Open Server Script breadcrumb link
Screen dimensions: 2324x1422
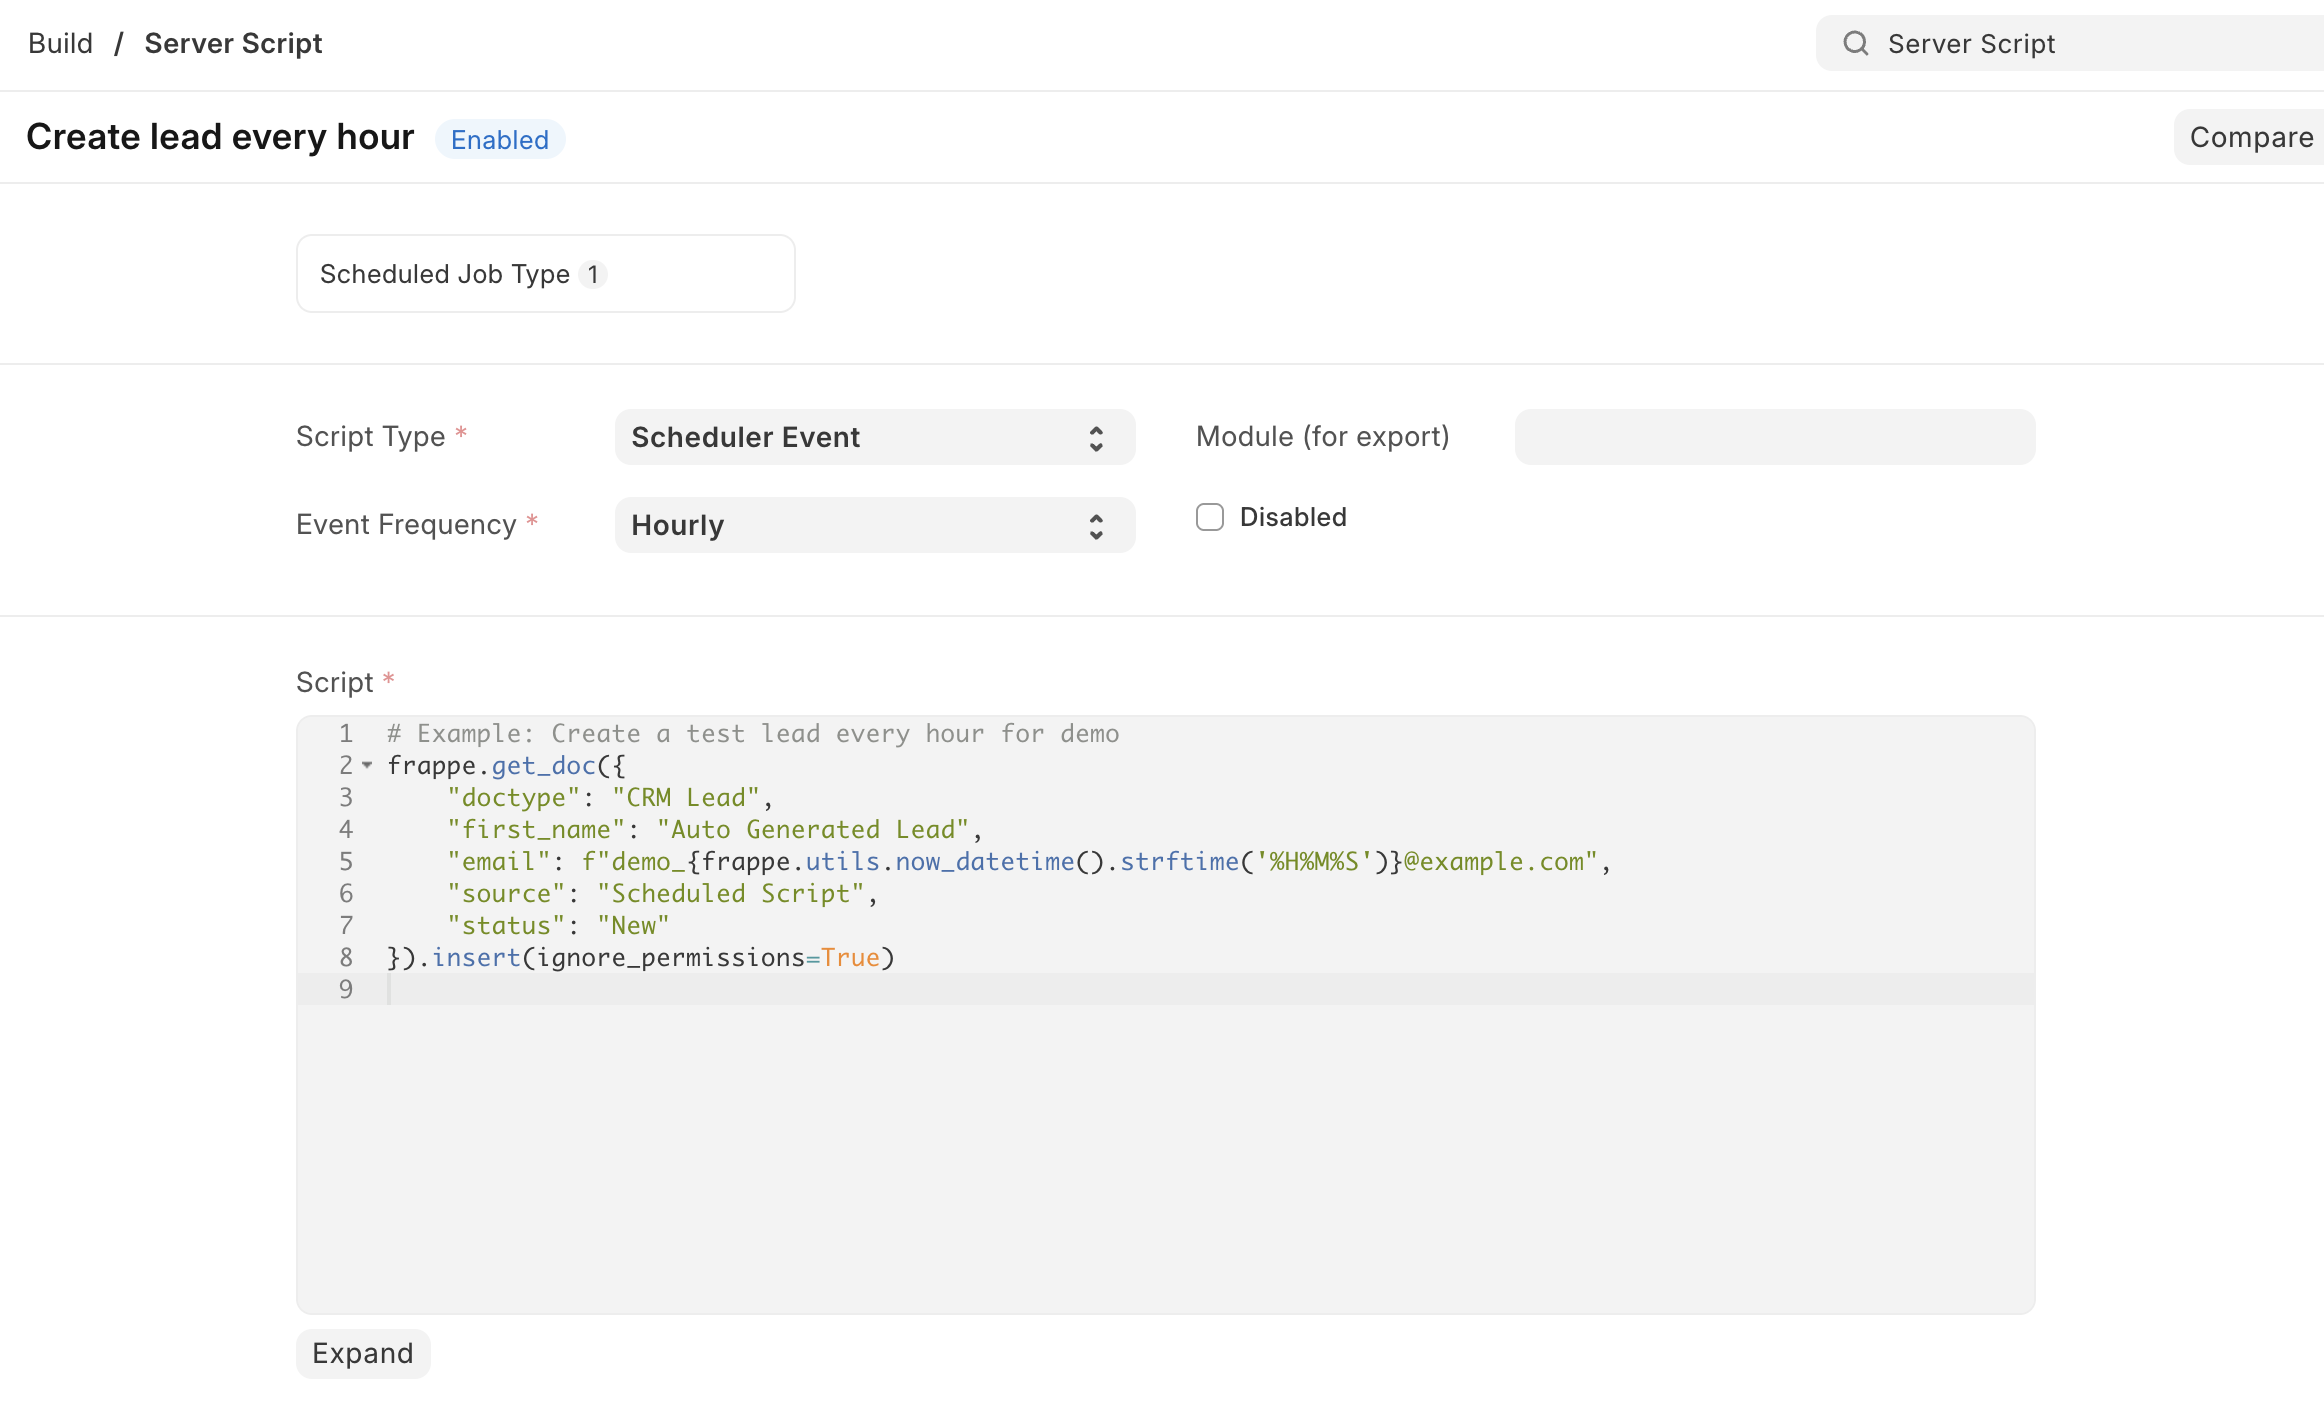coord(233,43)
